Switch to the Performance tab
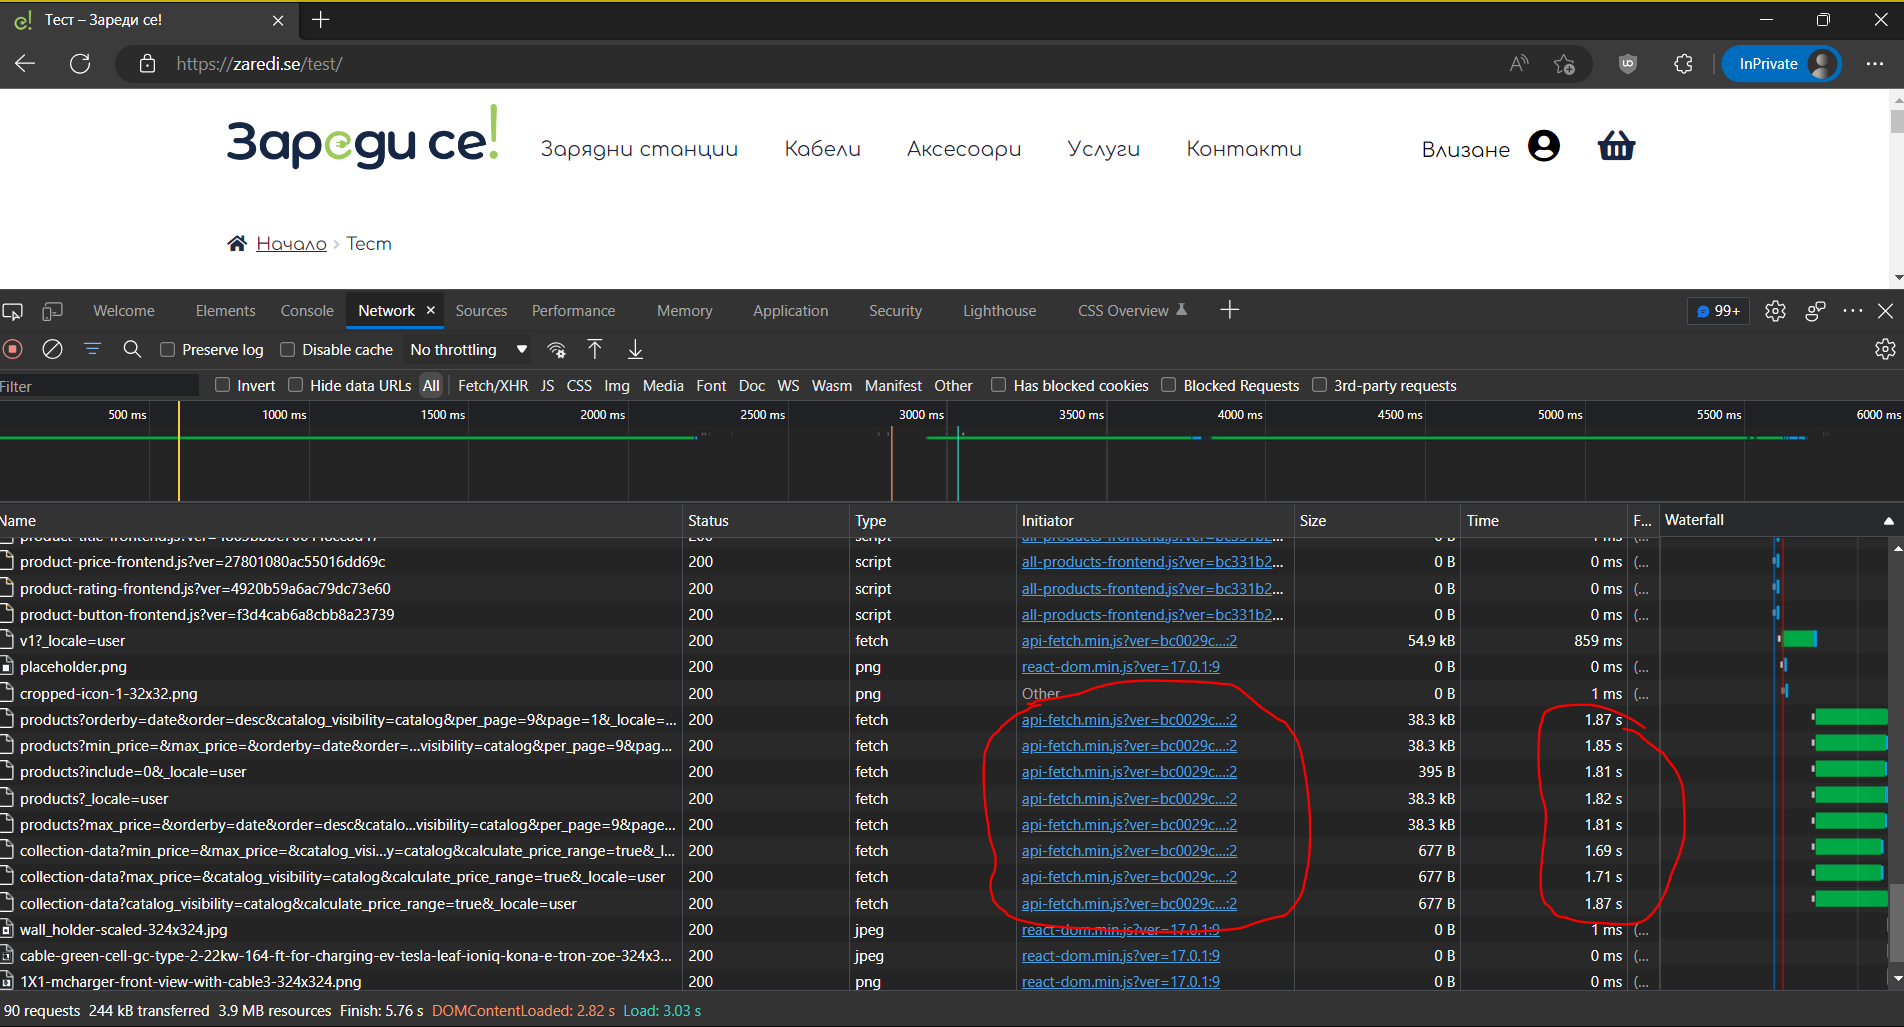Image resolution: width=1904 pixels, height=1027 pixels. coord(573,311)
